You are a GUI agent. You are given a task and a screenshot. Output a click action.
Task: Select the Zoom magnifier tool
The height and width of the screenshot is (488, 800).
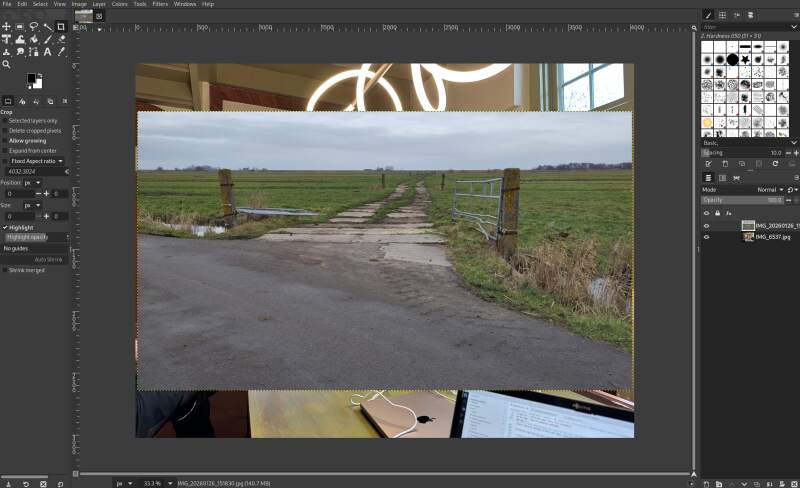(x=6, y=64)
